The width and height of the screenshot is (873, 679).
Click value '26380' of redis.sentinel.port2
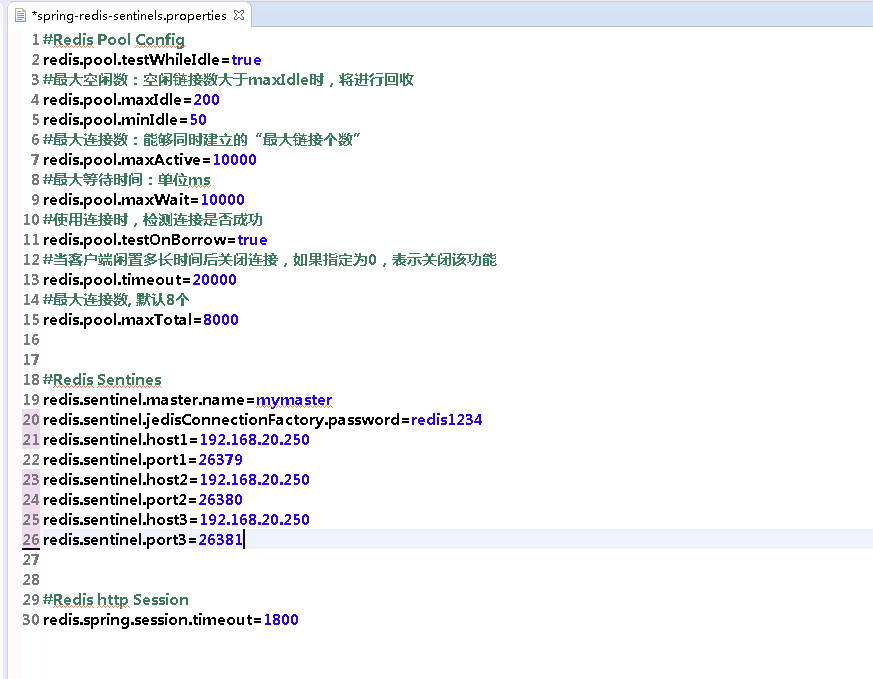coord(220,500)
